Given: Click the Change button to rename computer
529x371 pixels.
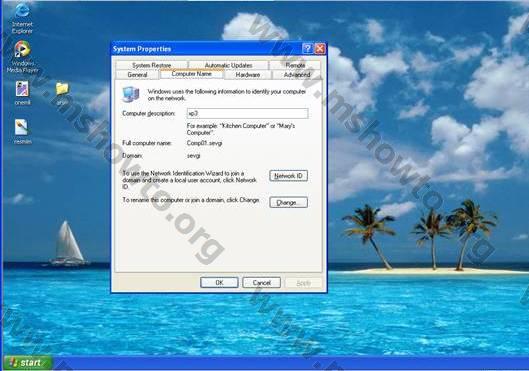Looking at the screenshot, I should [288, 202].
